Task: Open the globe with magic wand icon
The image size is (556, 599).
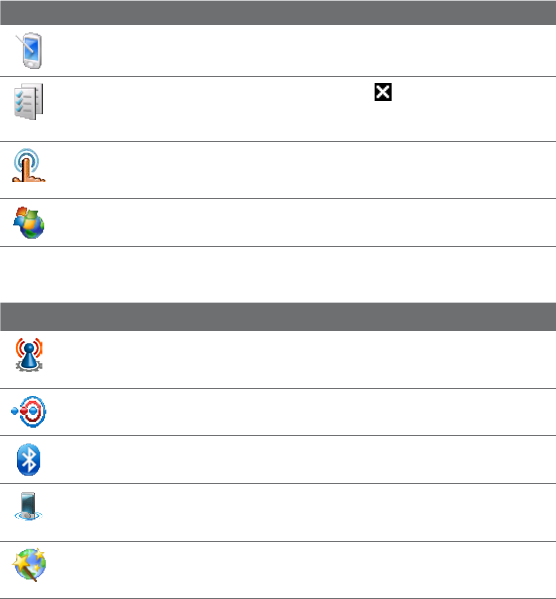Action: pos(29,565)
